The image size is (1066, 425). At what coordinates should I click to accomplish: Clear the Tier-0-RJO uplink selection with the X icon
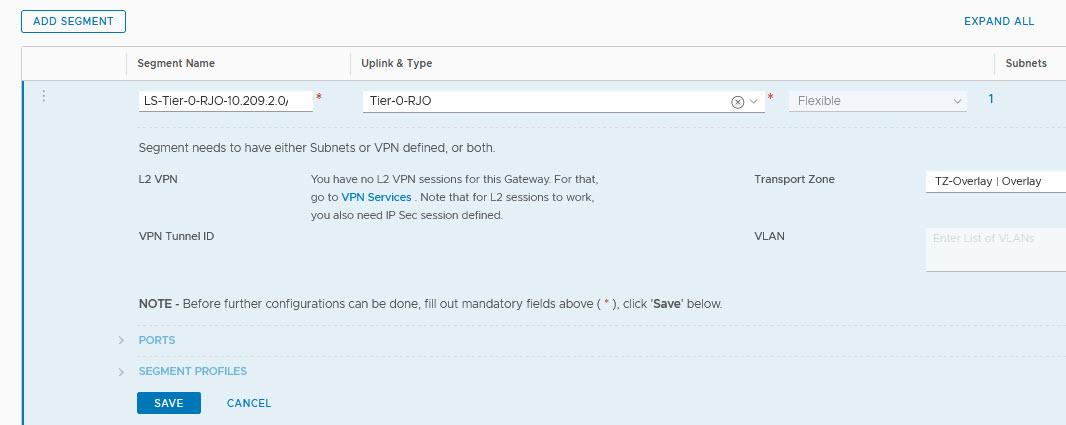pyautogui.click(x=738, y=101)
